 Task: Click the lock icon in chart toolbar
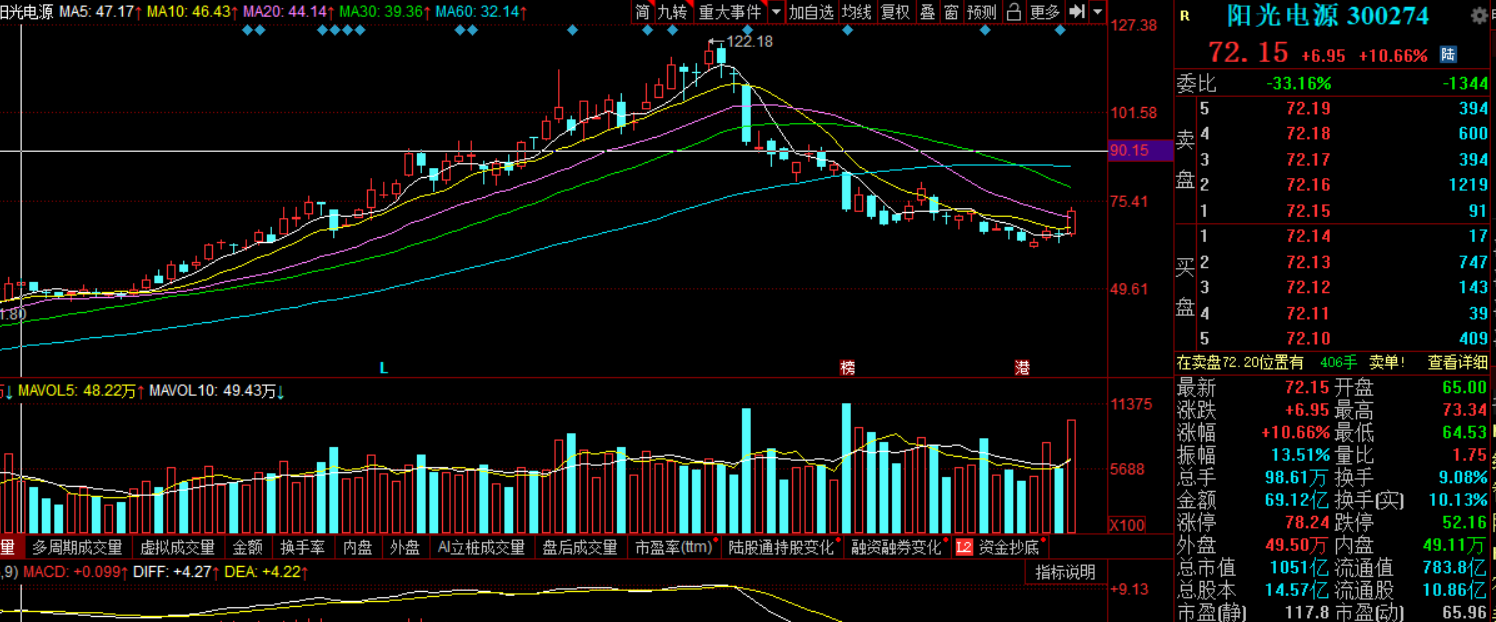point(1014,12)
